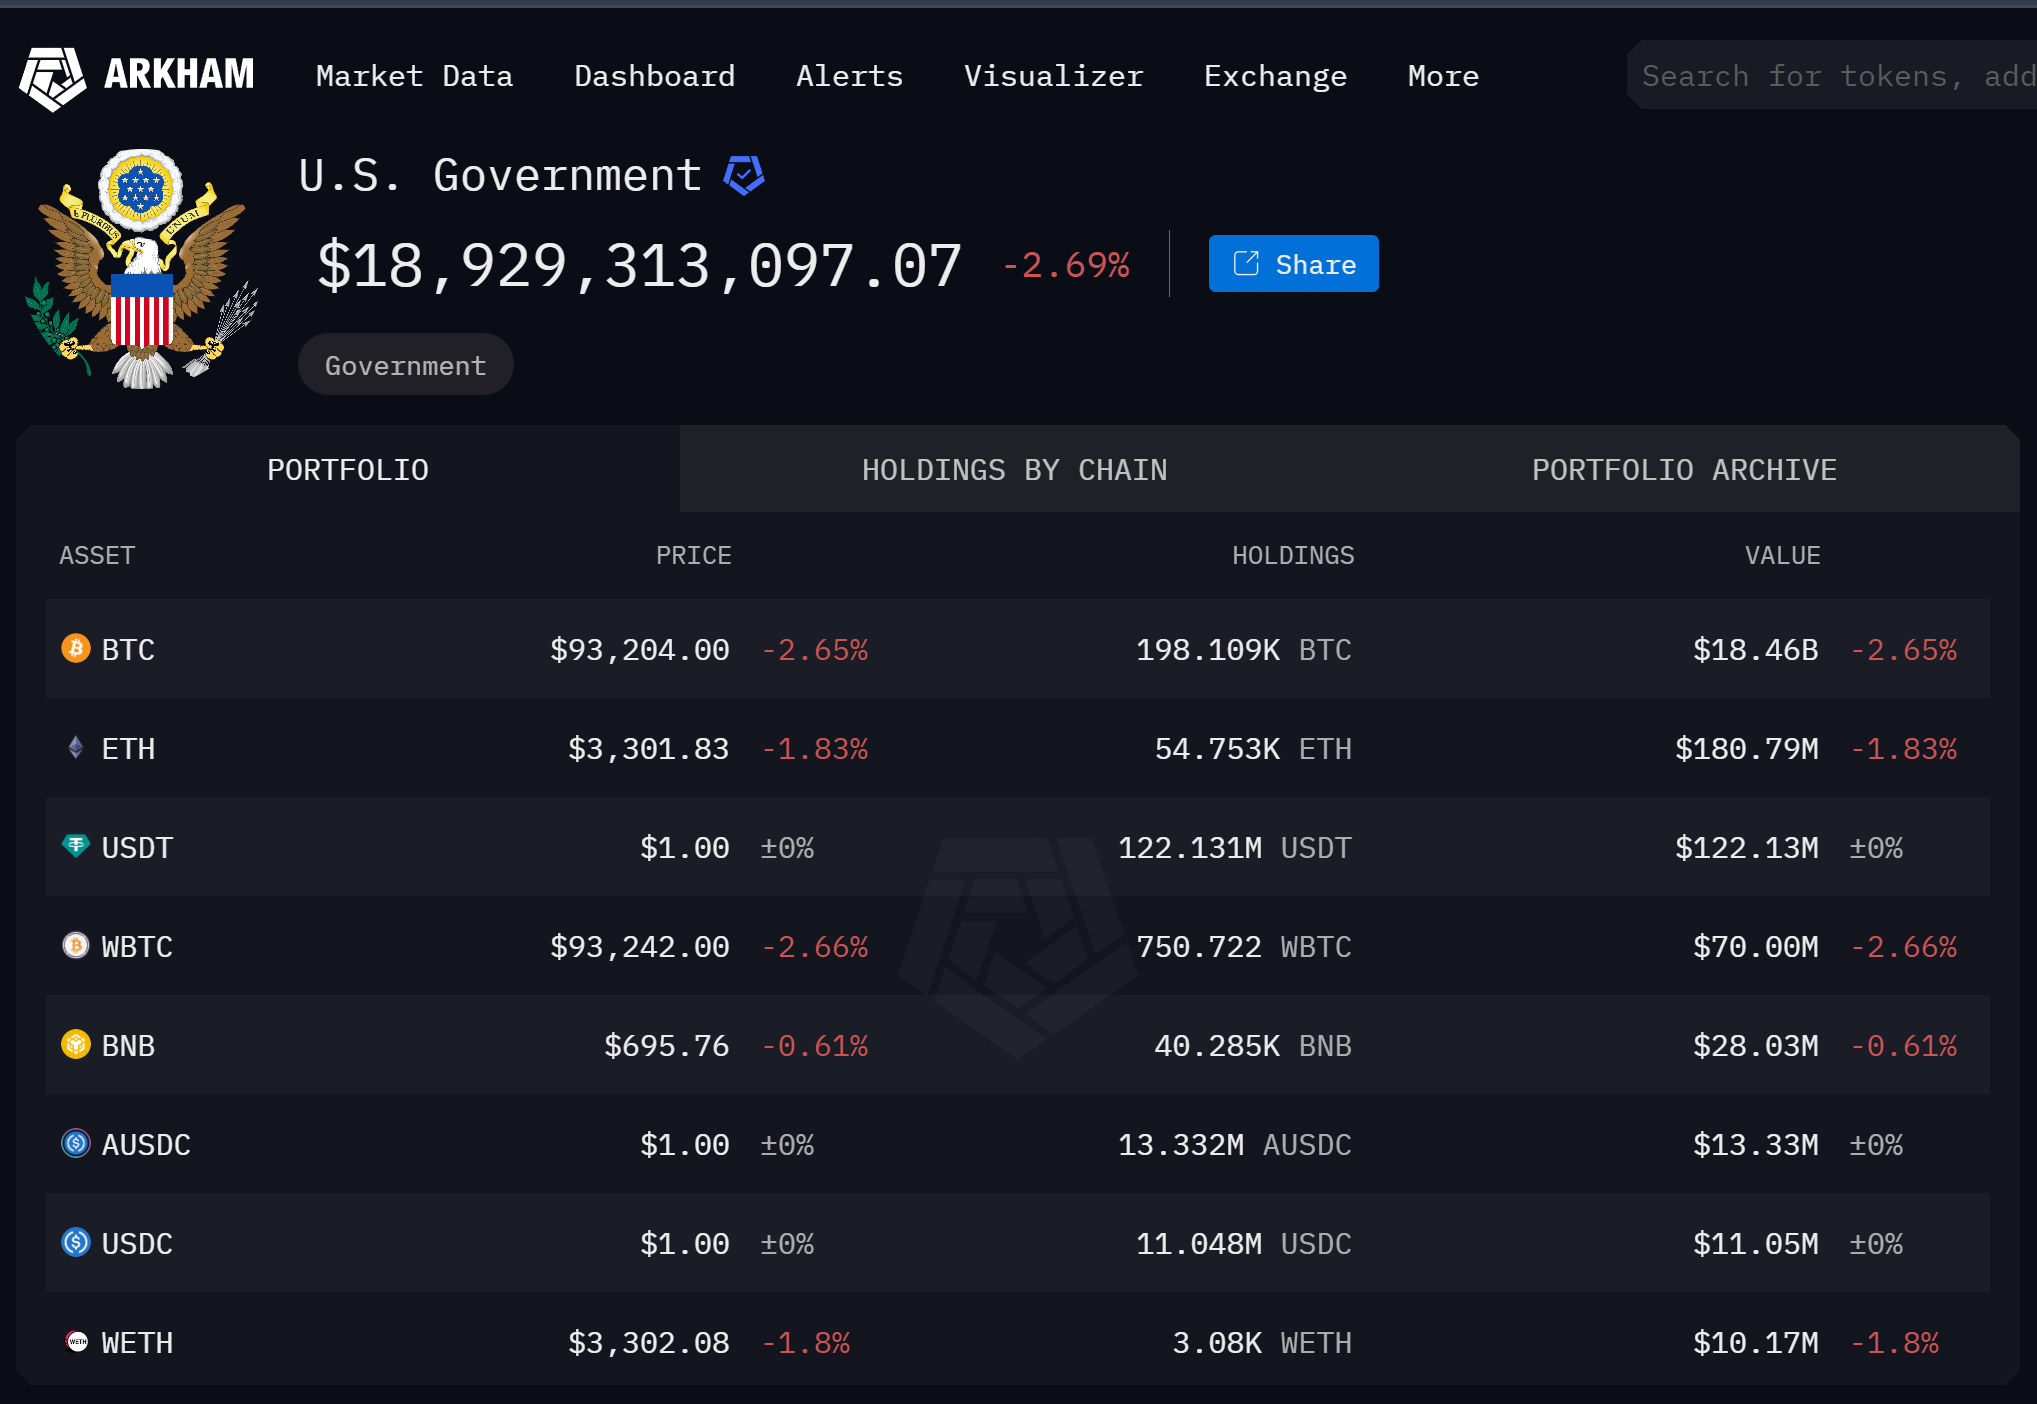The height and width of the screenshot is (1404, 2037).
Task: Click the verified badge beside U.S. Government
Action: 744,175
